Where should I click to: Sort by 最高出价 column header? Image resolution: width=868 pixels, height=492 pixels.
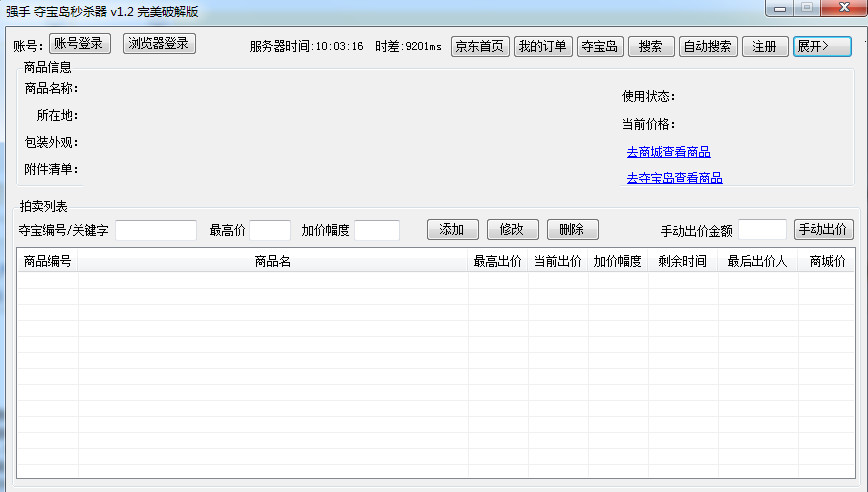[498, 261]
